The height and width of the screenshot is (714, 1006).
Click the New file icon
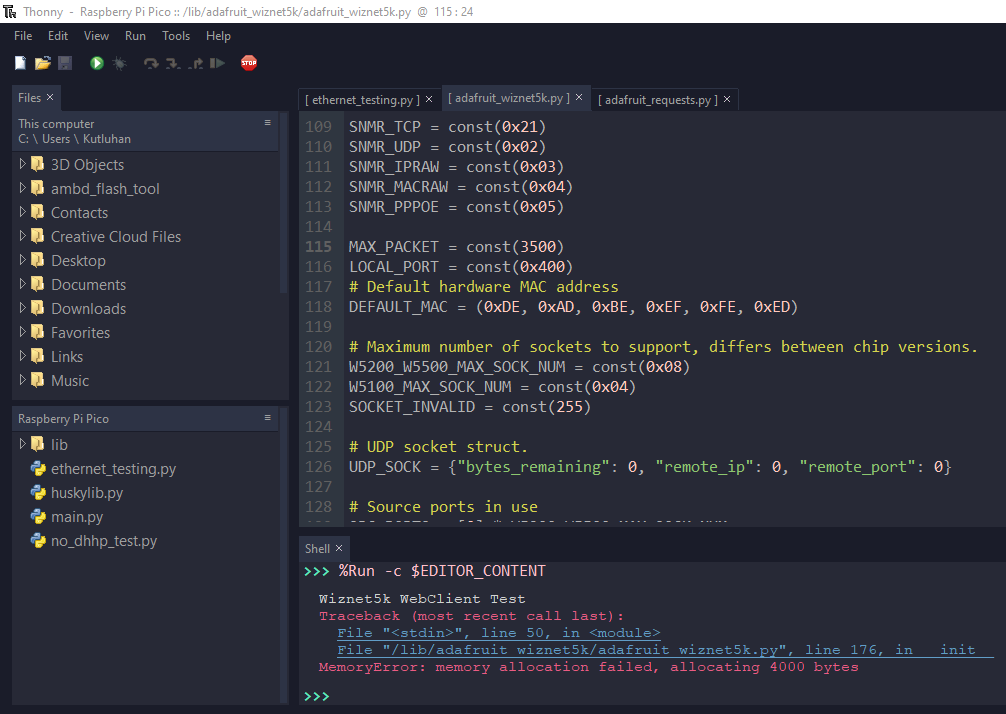[20, 63]
